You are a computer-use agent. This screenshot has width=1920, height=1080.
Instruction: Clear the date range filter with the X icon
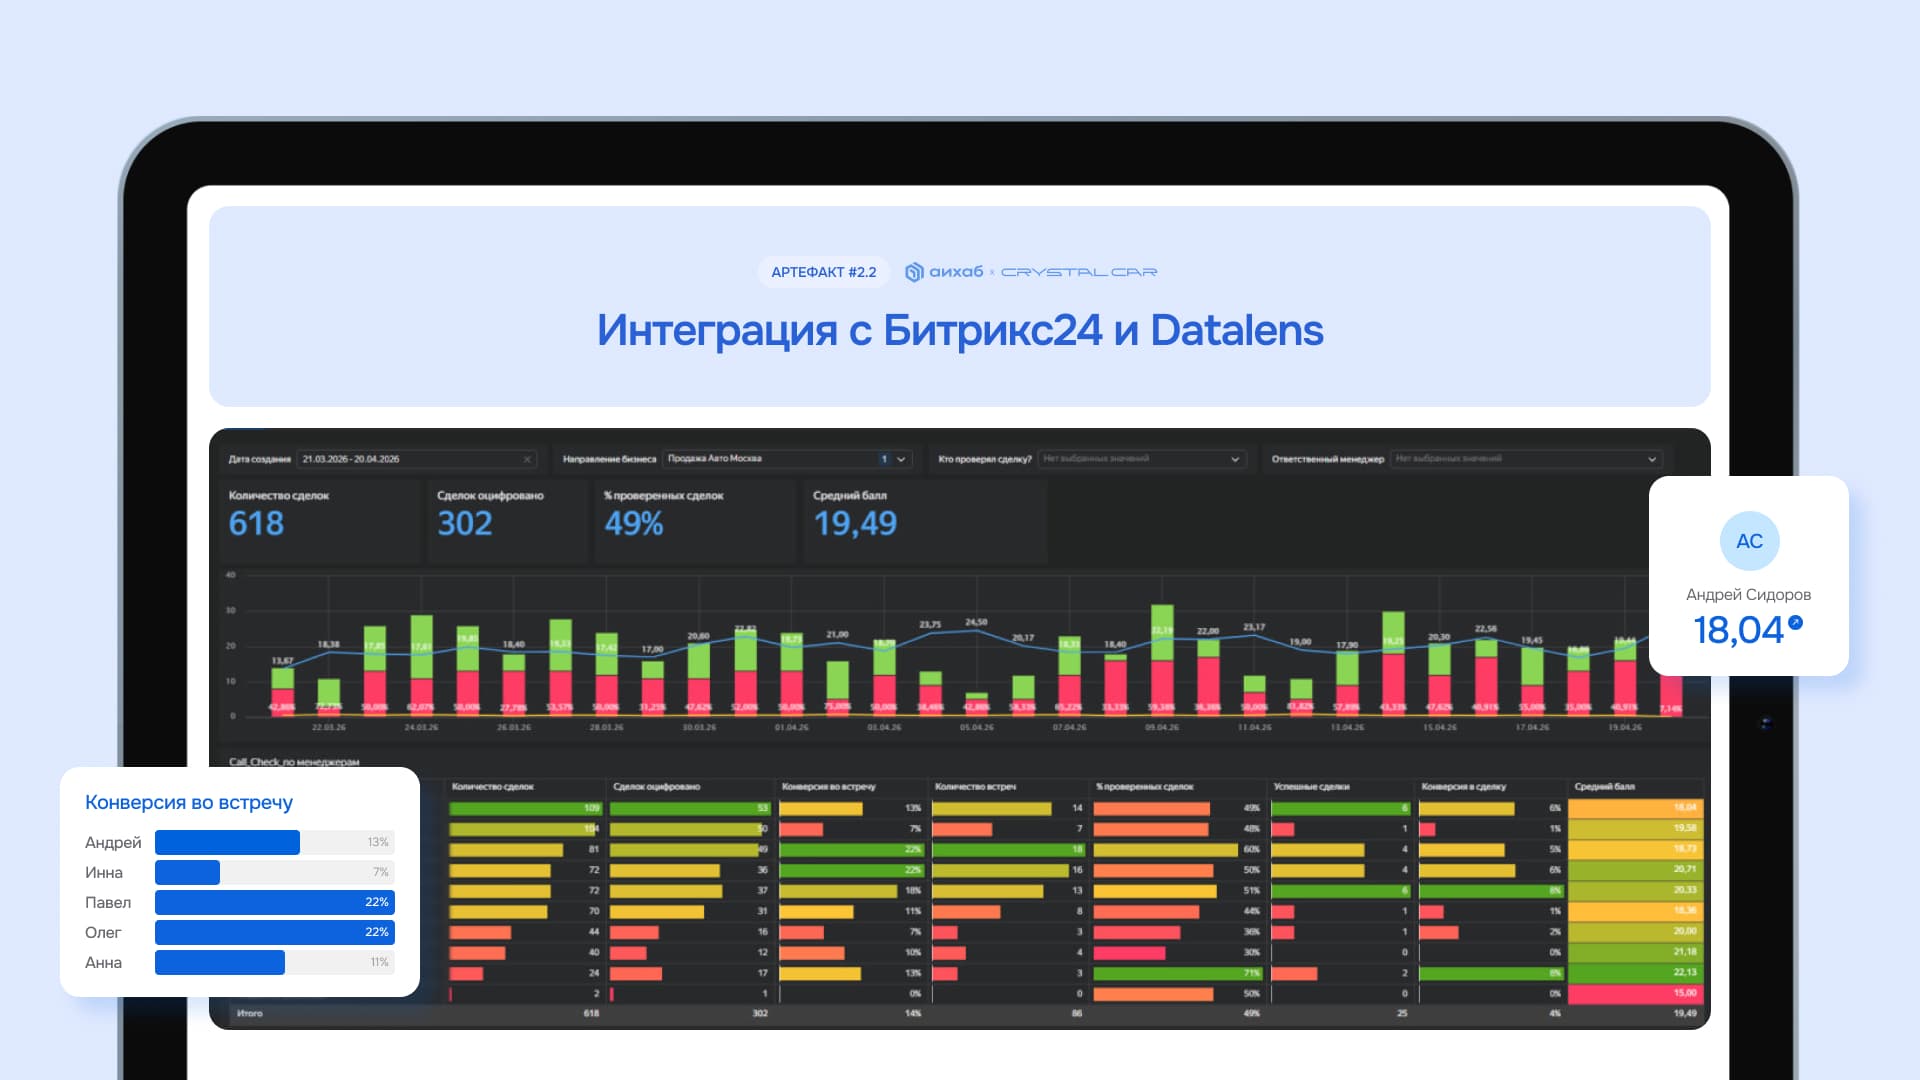tap(527, 459)
